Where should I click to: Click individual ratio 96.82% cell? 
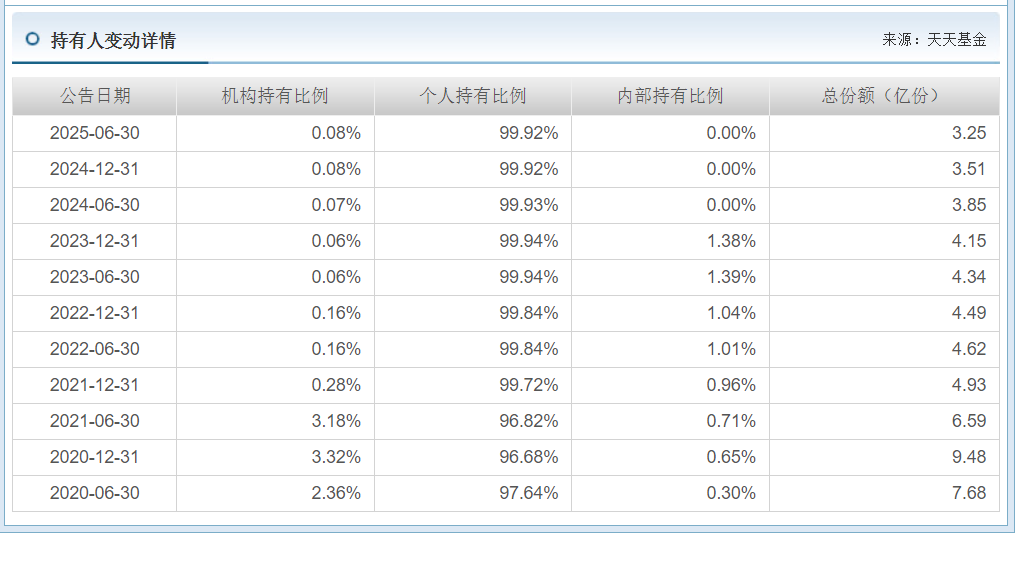529,421
